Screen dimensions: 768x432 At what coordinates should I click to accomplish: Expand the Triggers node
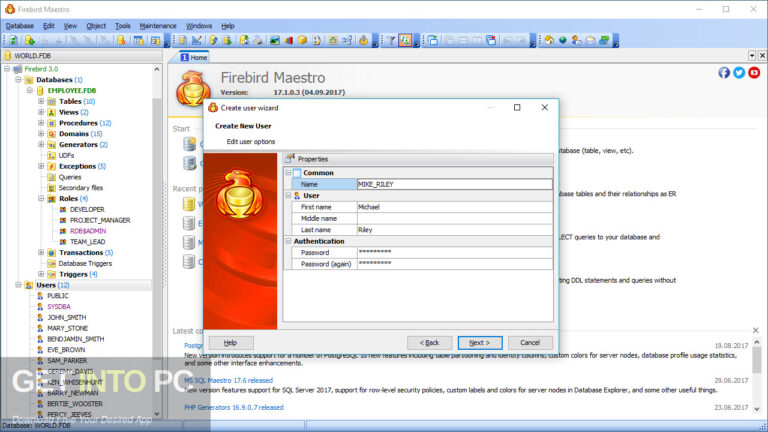coord(41,274)
